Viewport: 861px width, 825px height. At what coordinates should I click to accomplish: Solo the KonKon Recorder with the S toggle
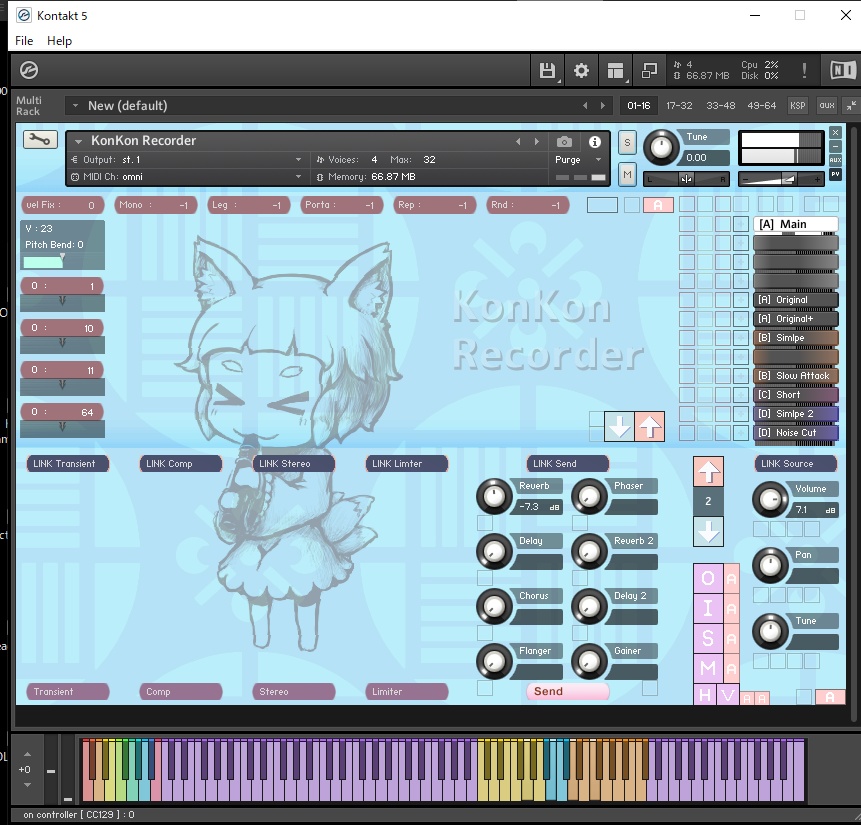tap(627, 143)
